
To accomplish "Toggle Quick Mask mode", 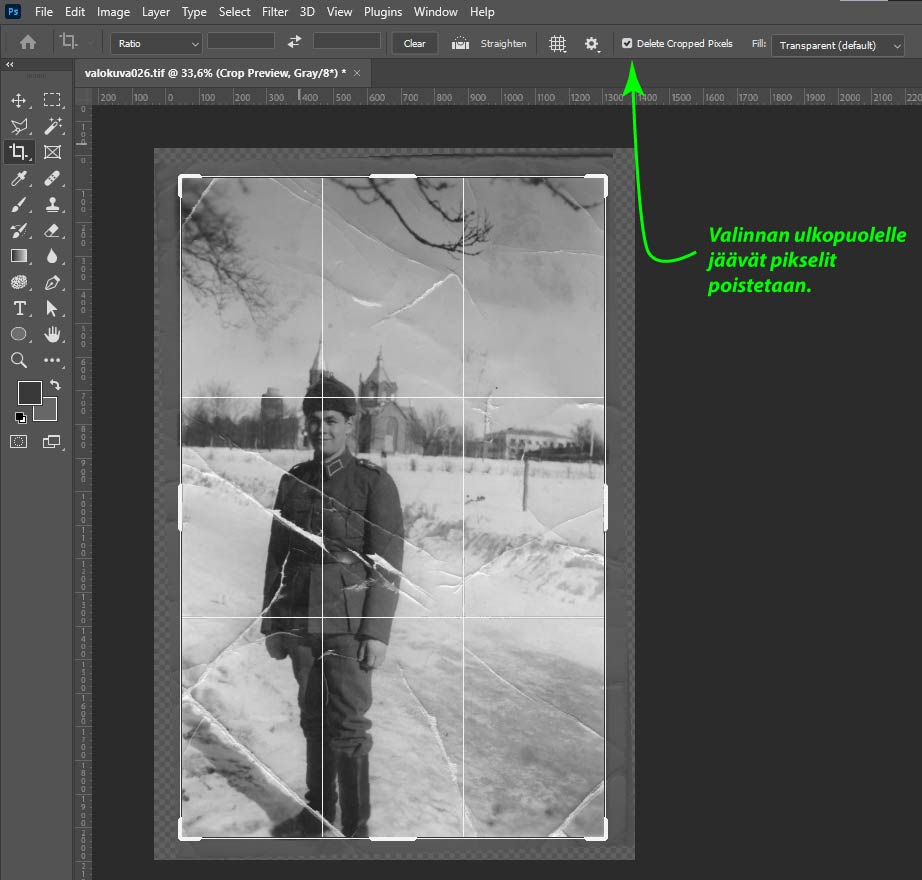I will (19, 441).
